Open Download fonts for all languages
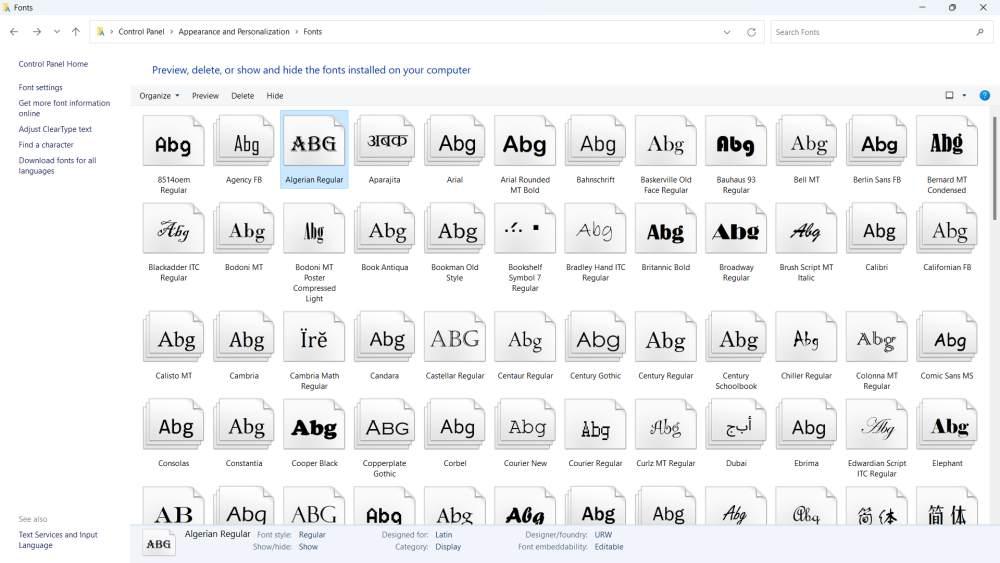The image size is (1000, 563). point(57,165)
